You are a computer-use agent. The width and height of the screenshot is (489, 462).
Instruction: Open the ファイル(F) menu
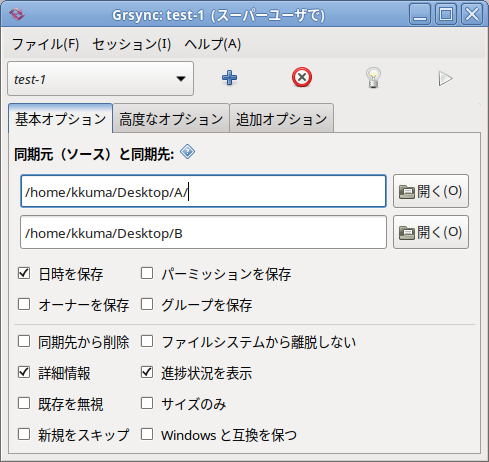(x=45, y=44)
